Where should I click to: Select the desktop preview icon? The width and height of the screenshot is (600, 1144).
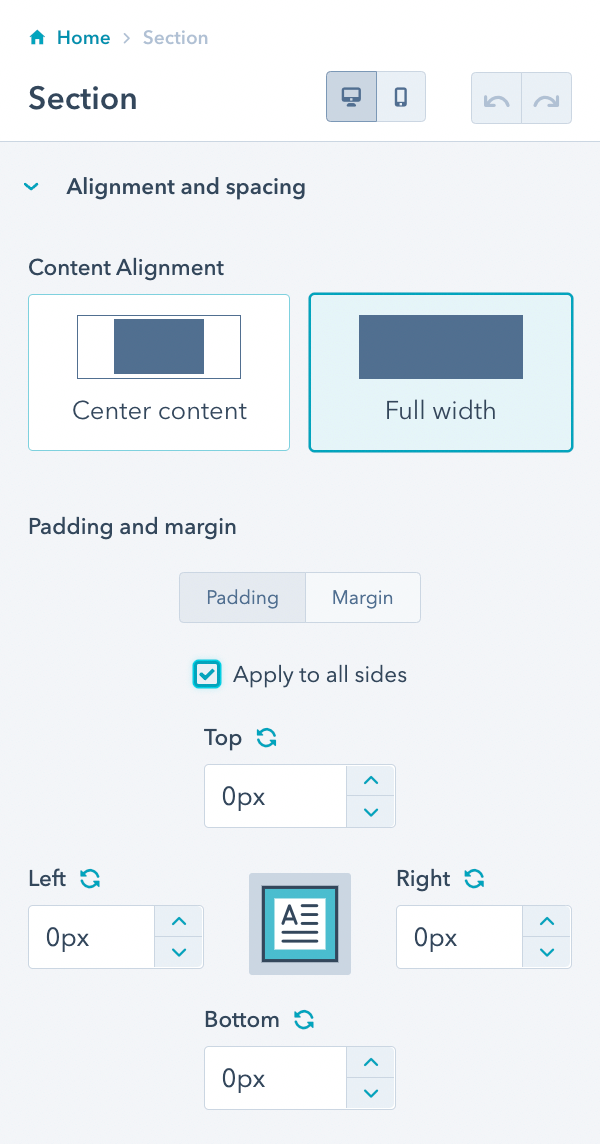[x=351, y=97]
